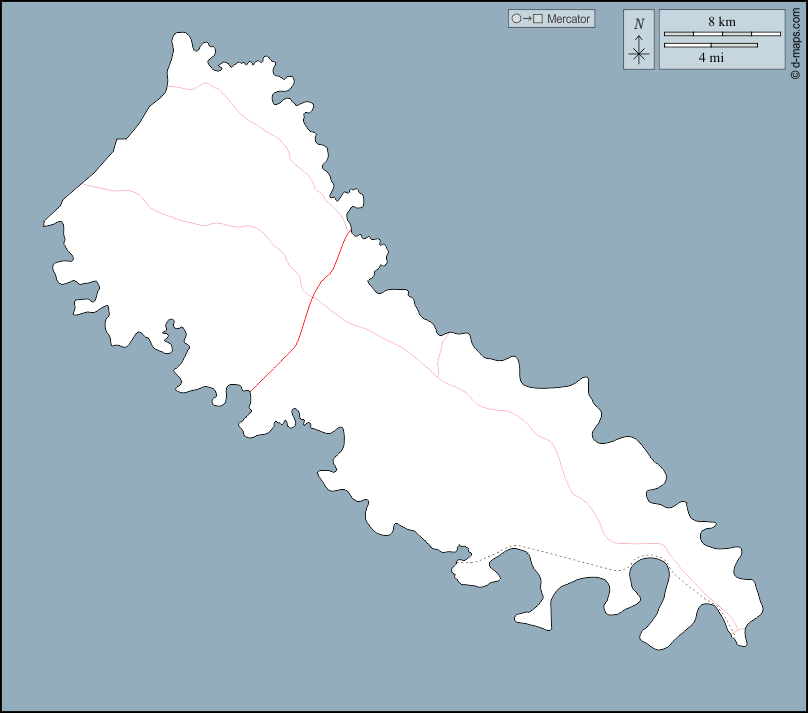808x713 pixels.
Task: Click the kilometre scale bar
Action: pyautogui.click(x=722, y=34)
